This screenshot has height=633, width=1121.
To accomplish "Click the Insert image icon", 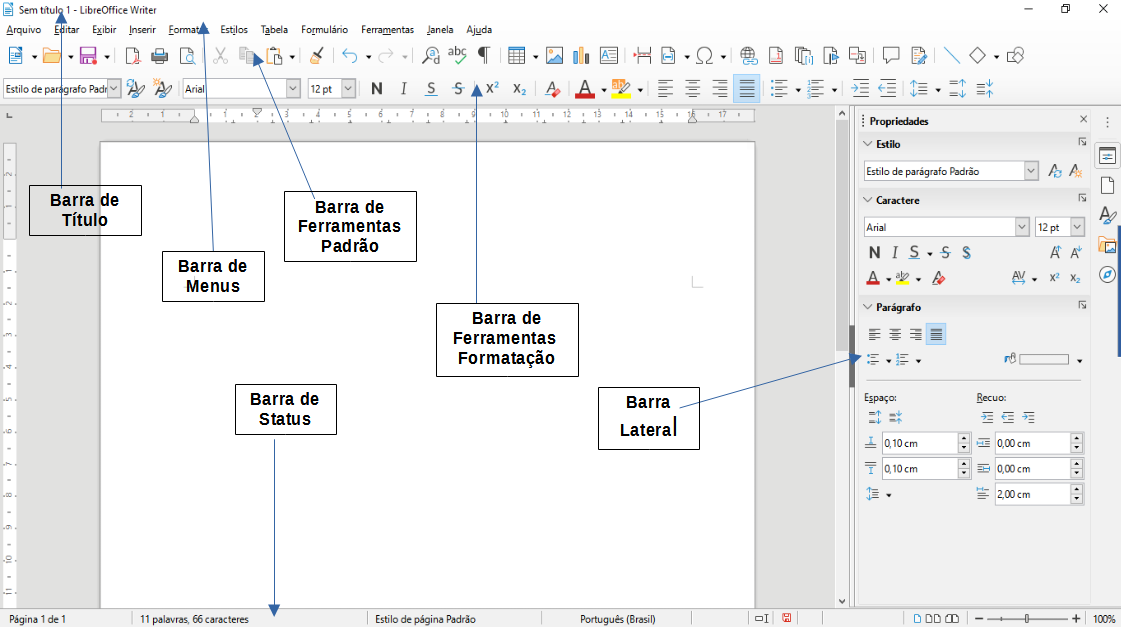I will (554, 56).
